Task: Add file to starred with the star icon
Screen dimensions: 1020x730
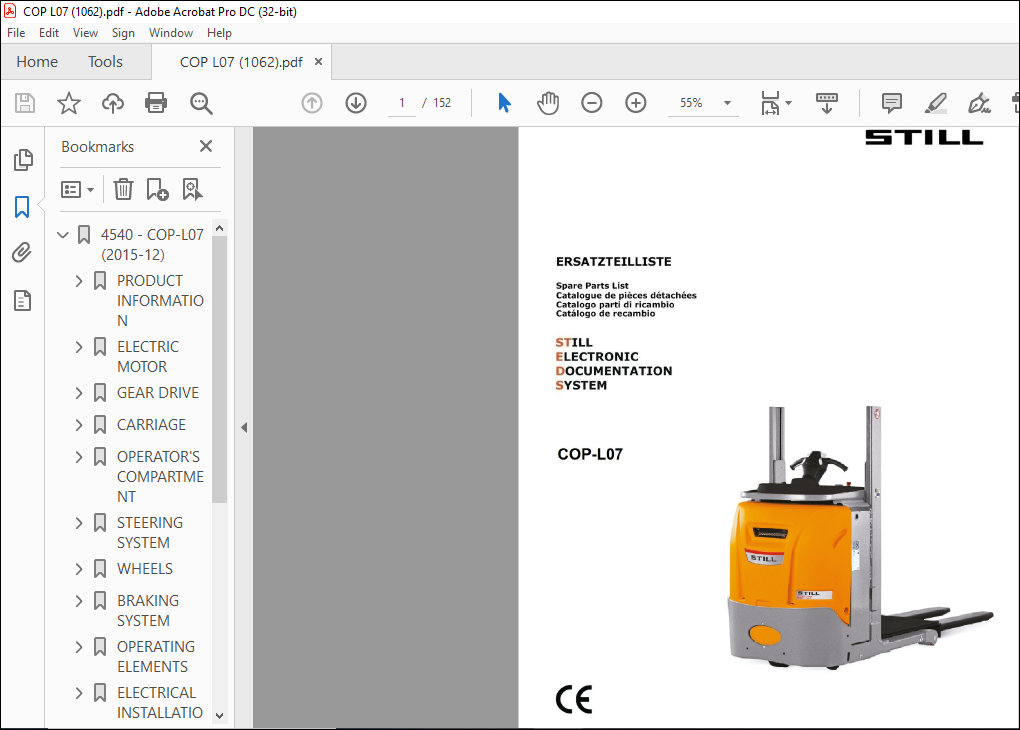Action: tap(68, 103)
